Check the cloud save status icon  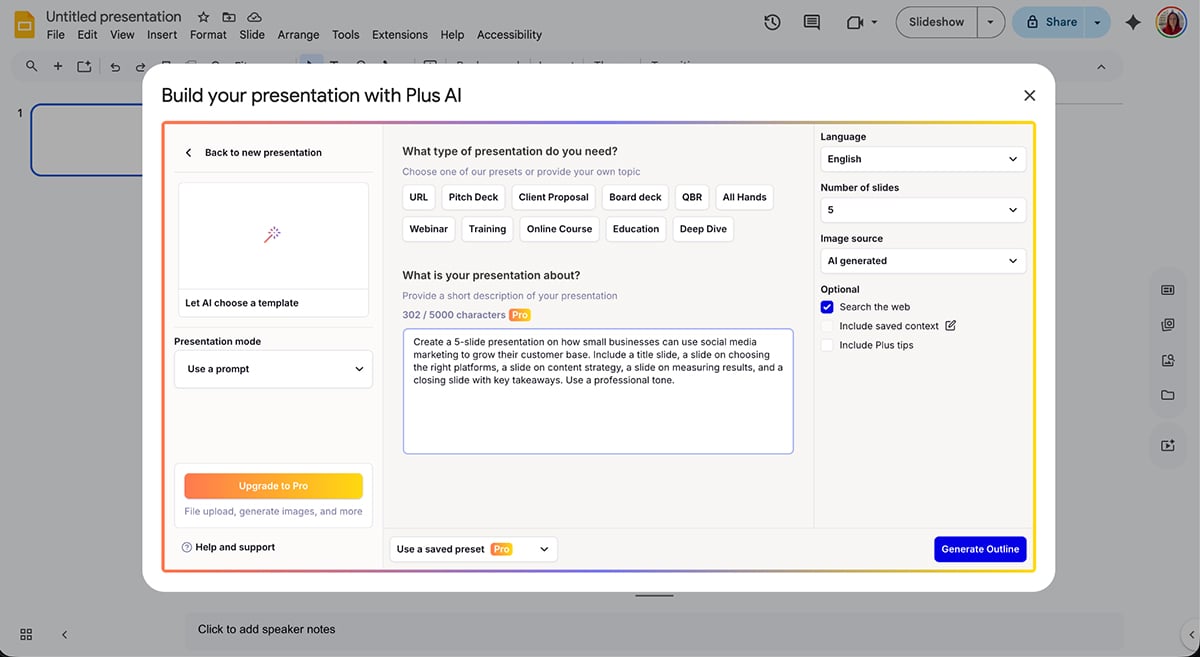[x=255, y=17]
